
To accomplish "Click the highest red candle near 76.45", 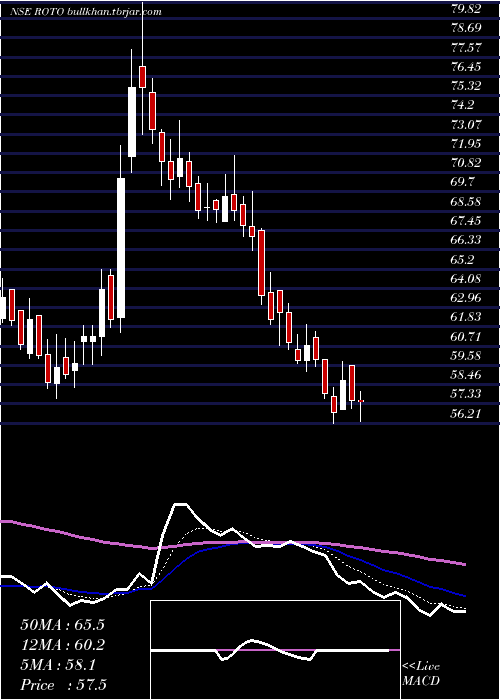I will tap(142, 77).
